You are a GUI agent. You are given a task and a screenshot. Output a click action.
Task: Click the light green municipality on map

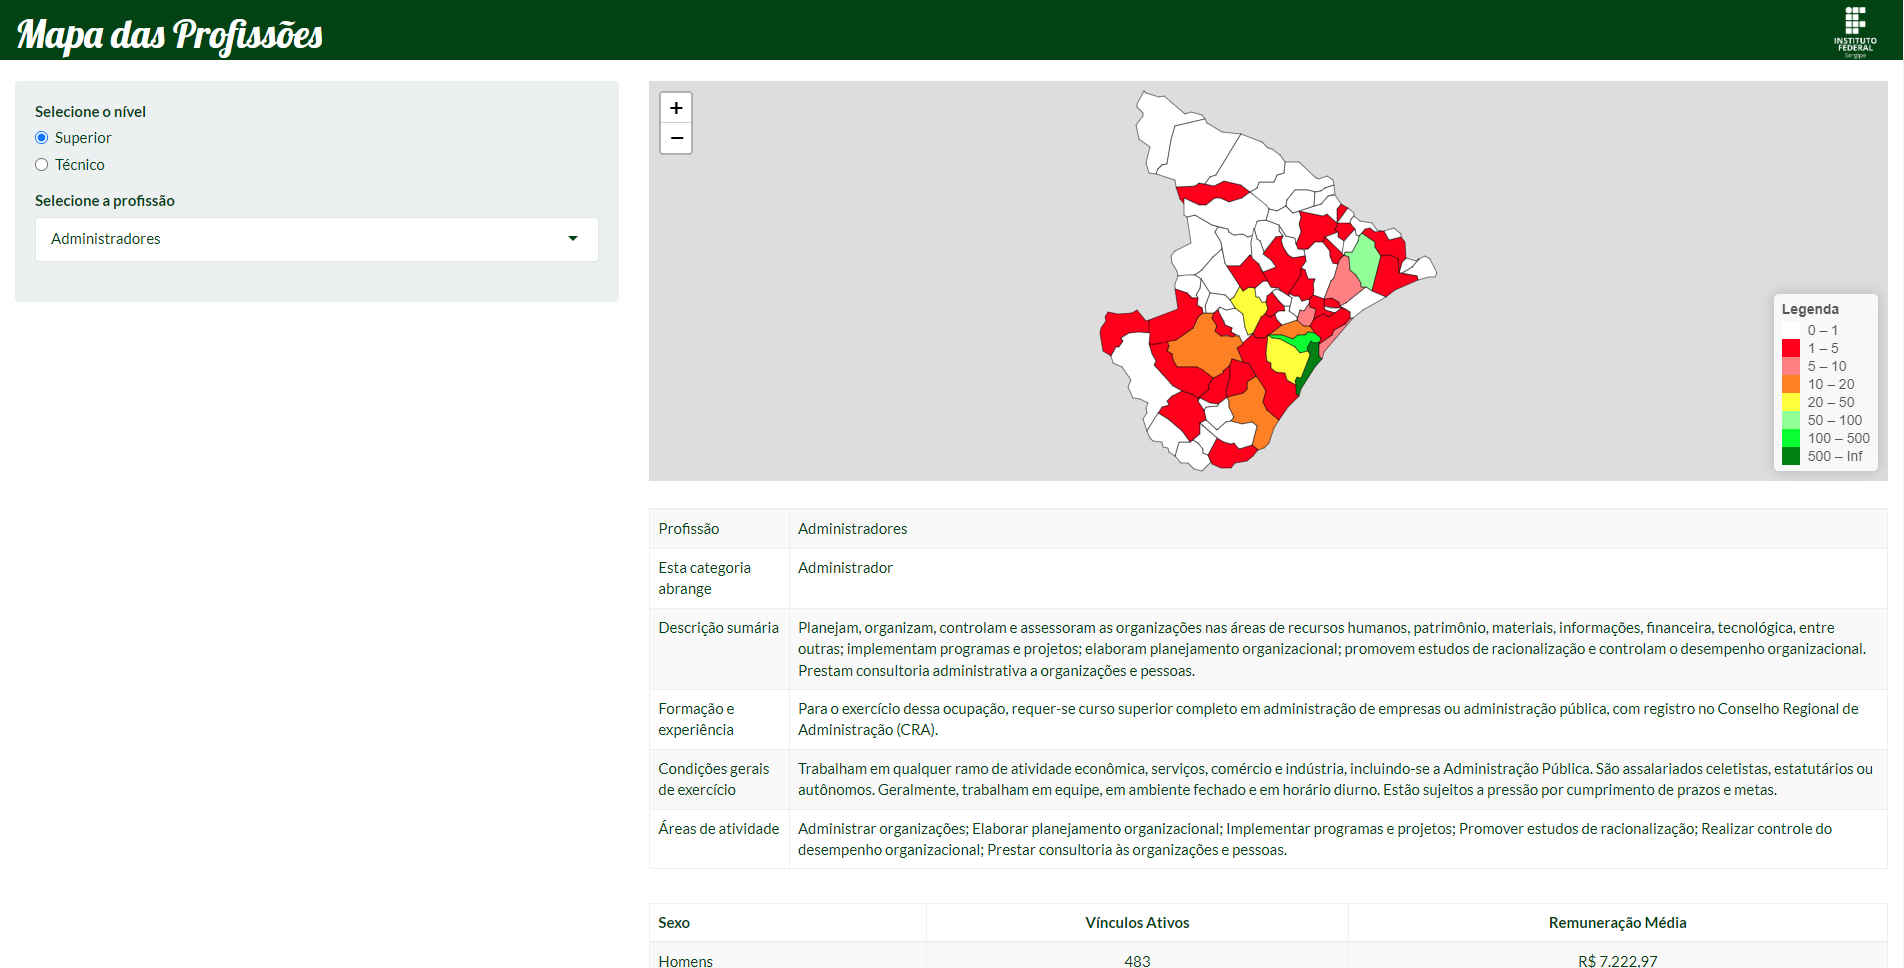point(1362,261)
